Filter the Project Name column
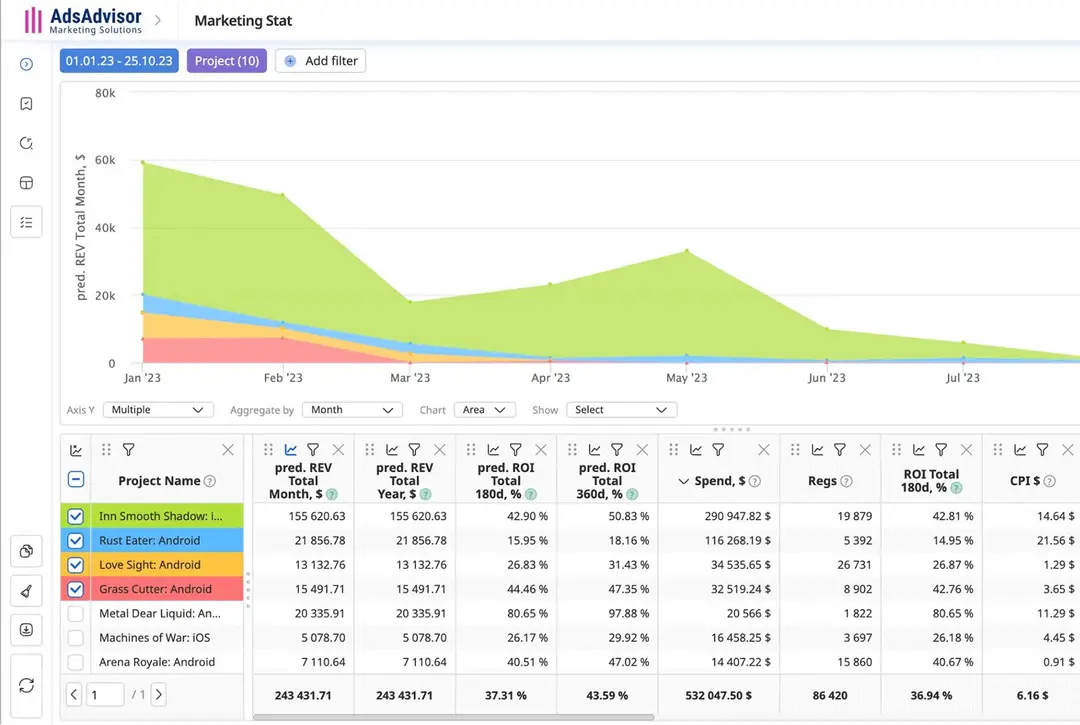 click(128, 450)
